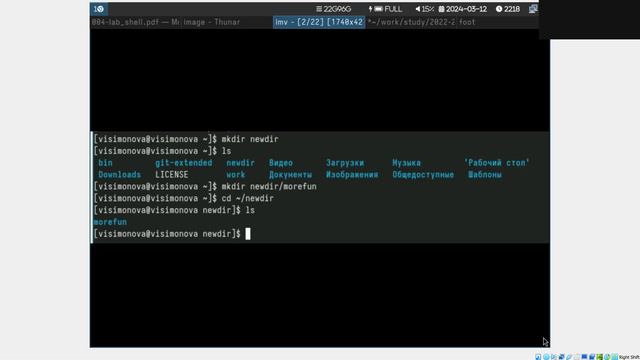Click the 'Downloads' directory name
Screen dimensions: 640x360
coord(120,175)
